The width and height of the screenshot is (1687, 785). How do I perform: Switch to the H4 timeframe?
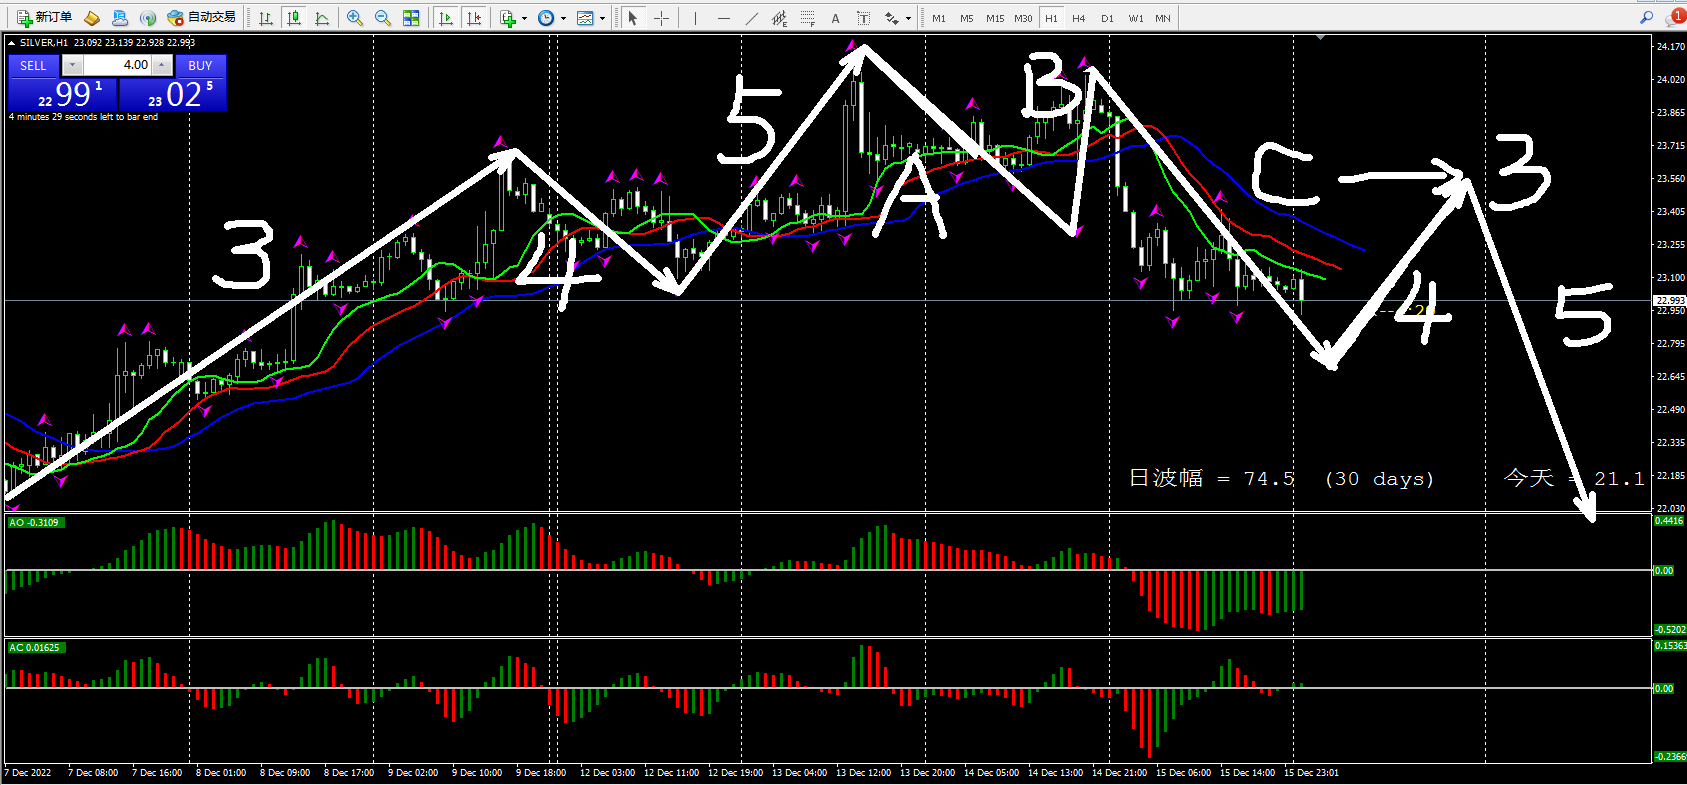tap(1078, 18)
